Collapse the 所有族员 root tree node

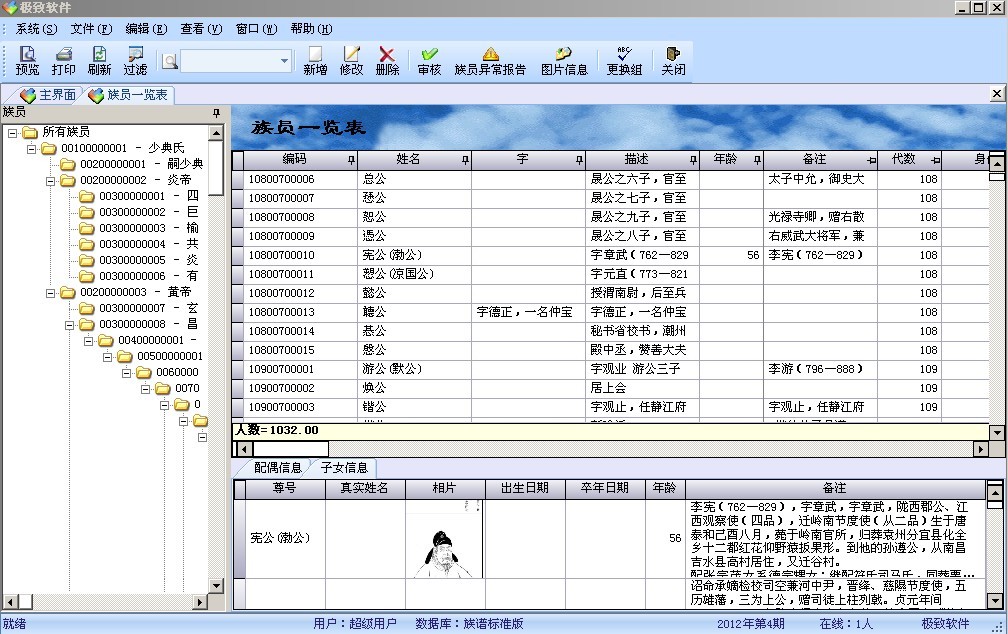[13, 133]
